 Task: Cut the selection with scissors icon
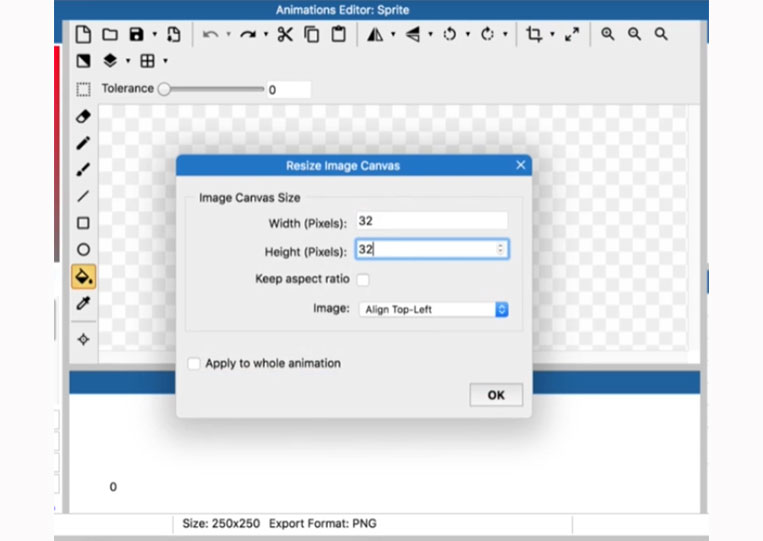[285, 35]
